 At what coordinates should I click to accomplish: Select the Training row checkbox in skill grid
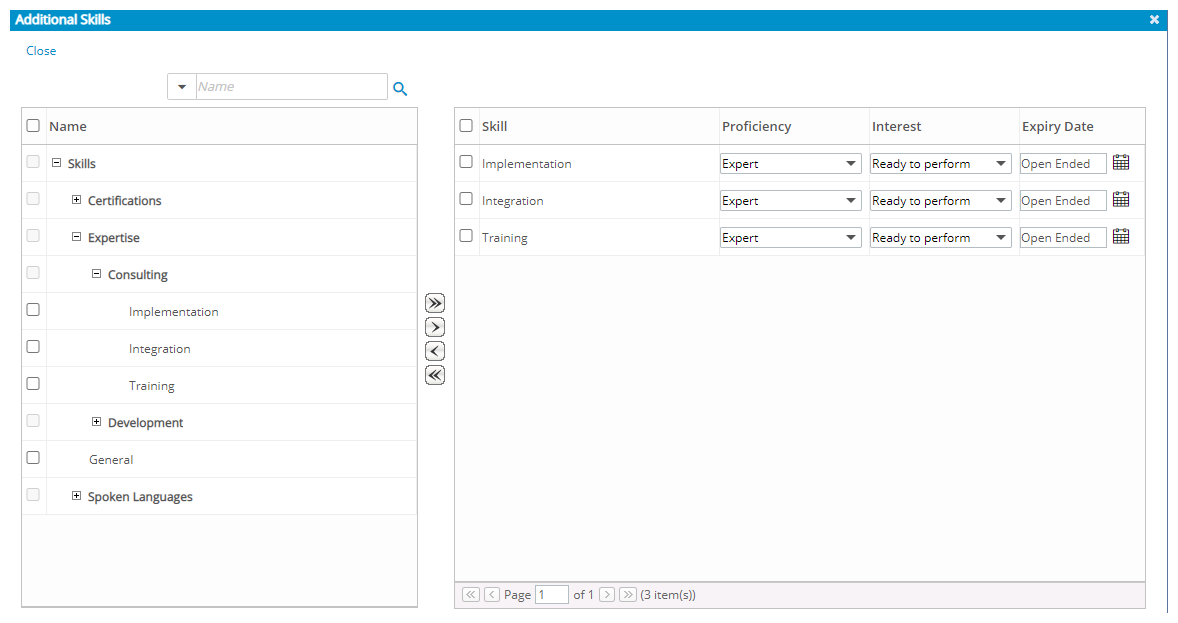point(466,235)
